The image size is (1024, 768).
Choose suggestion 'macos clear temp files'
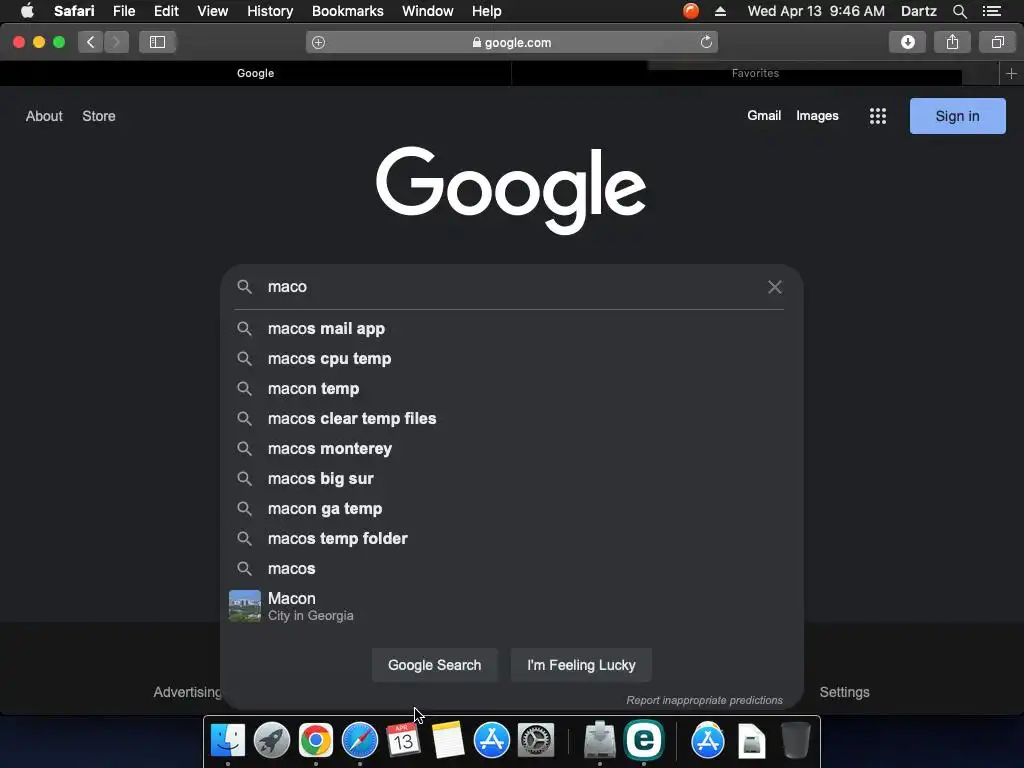pos(512,419)
